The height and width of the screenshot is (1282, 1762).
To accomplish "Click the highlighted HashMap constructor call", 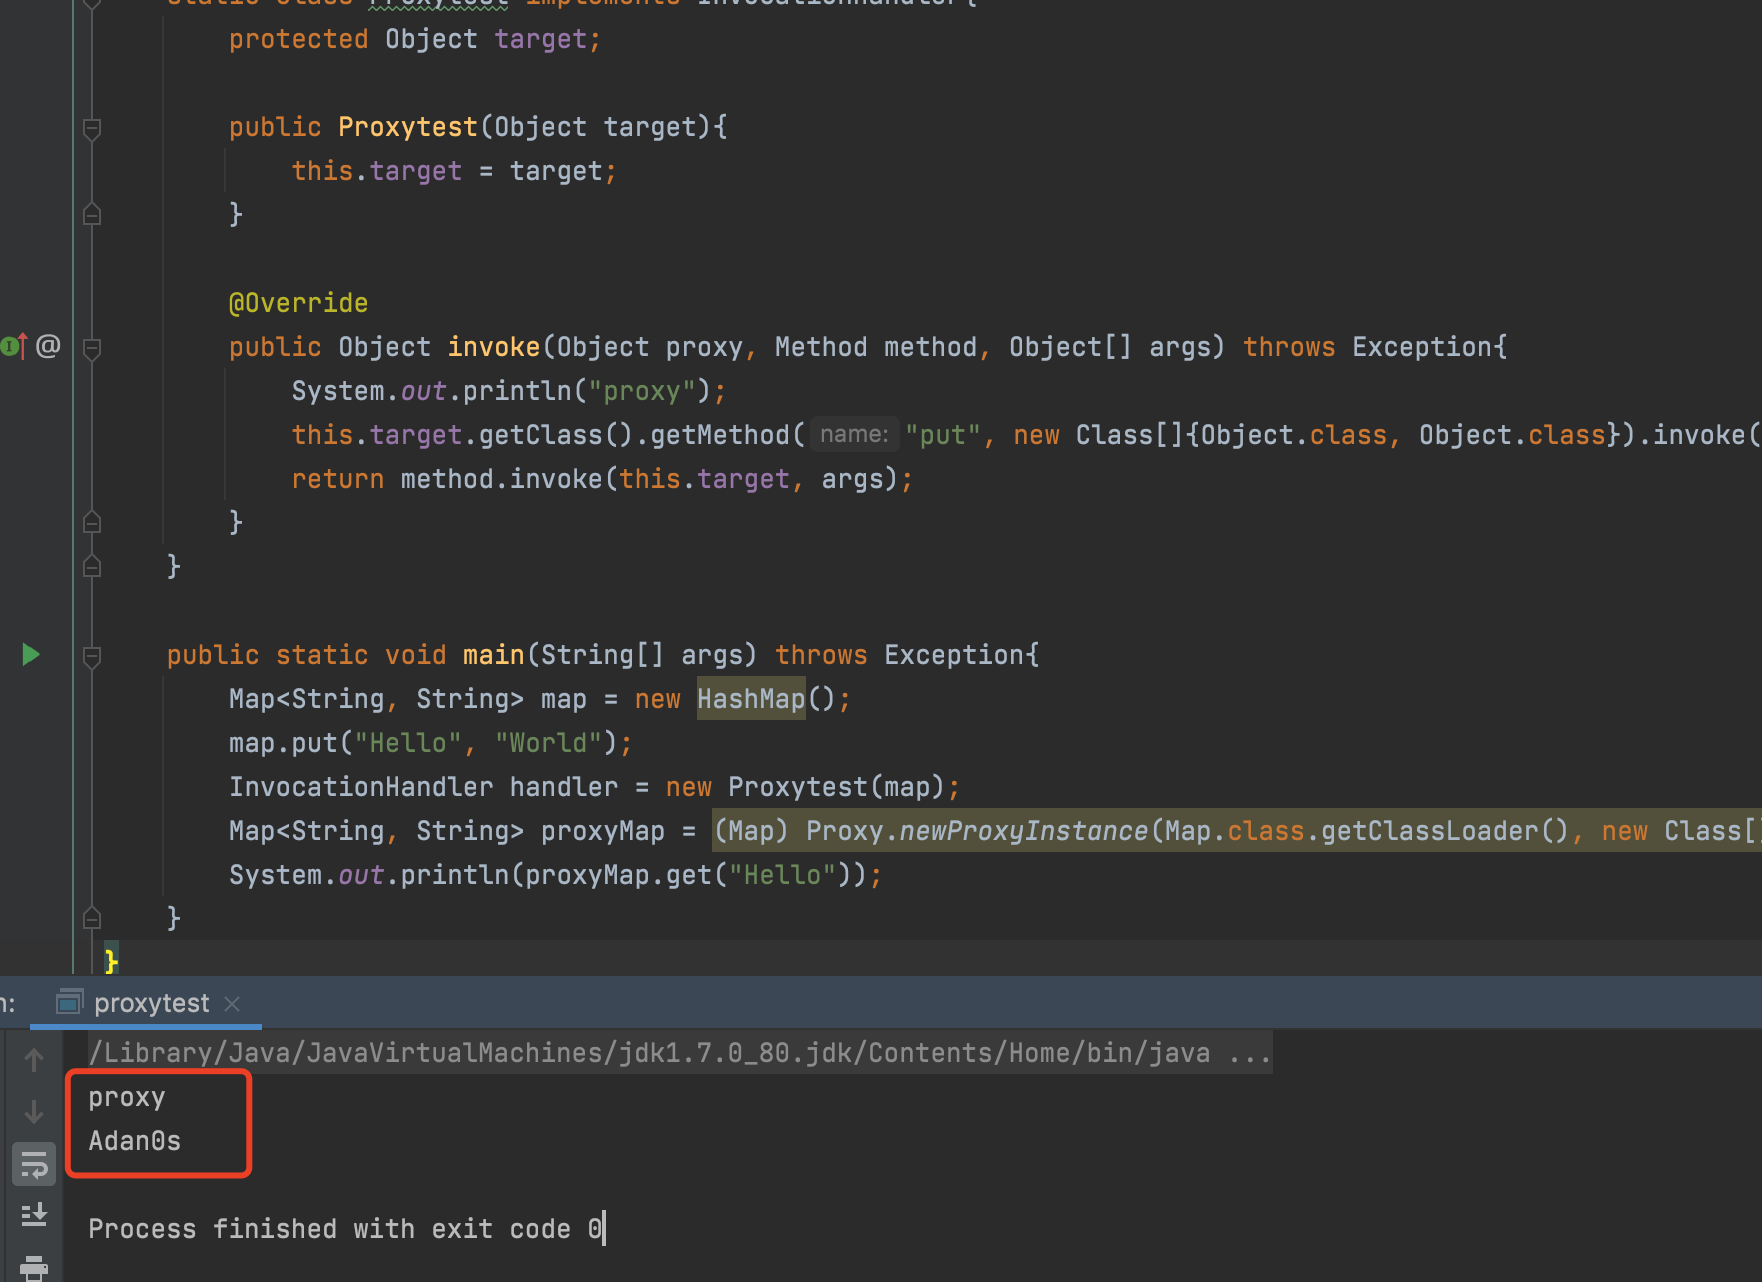I will 750,699.
